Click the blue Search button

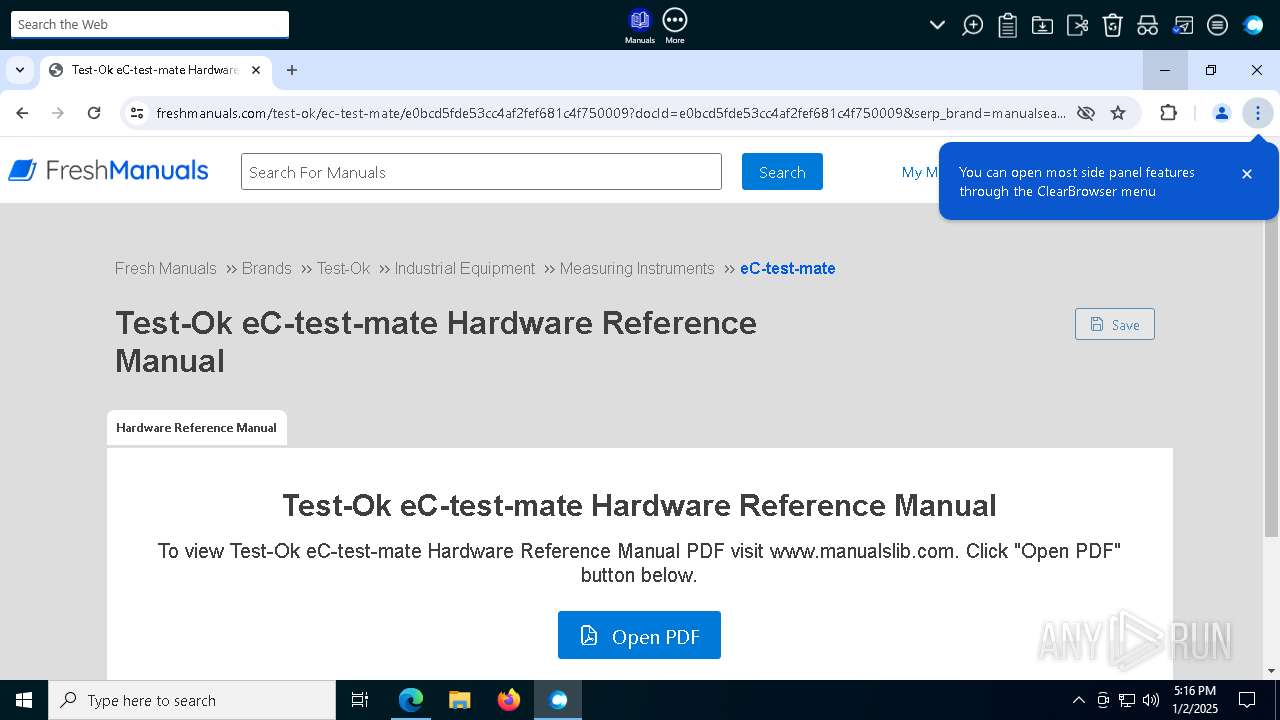coord(782,172)
